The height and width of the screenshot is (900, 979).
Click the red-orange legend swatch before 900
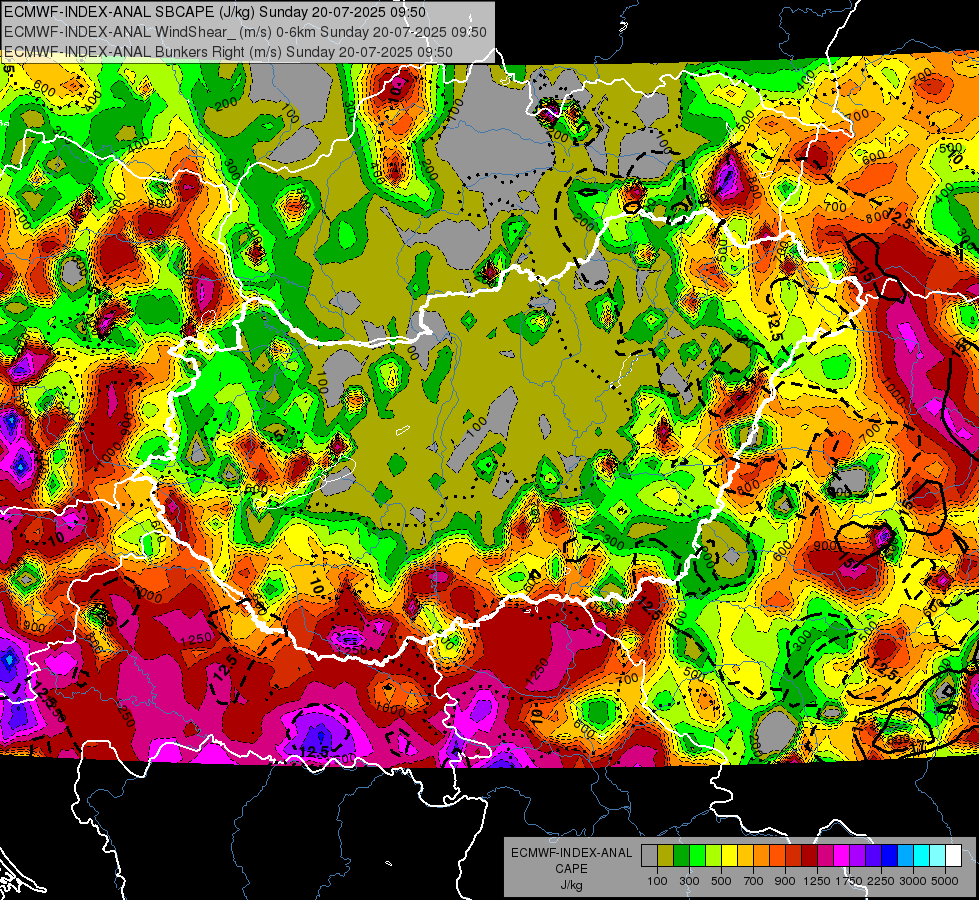point(777,856)
